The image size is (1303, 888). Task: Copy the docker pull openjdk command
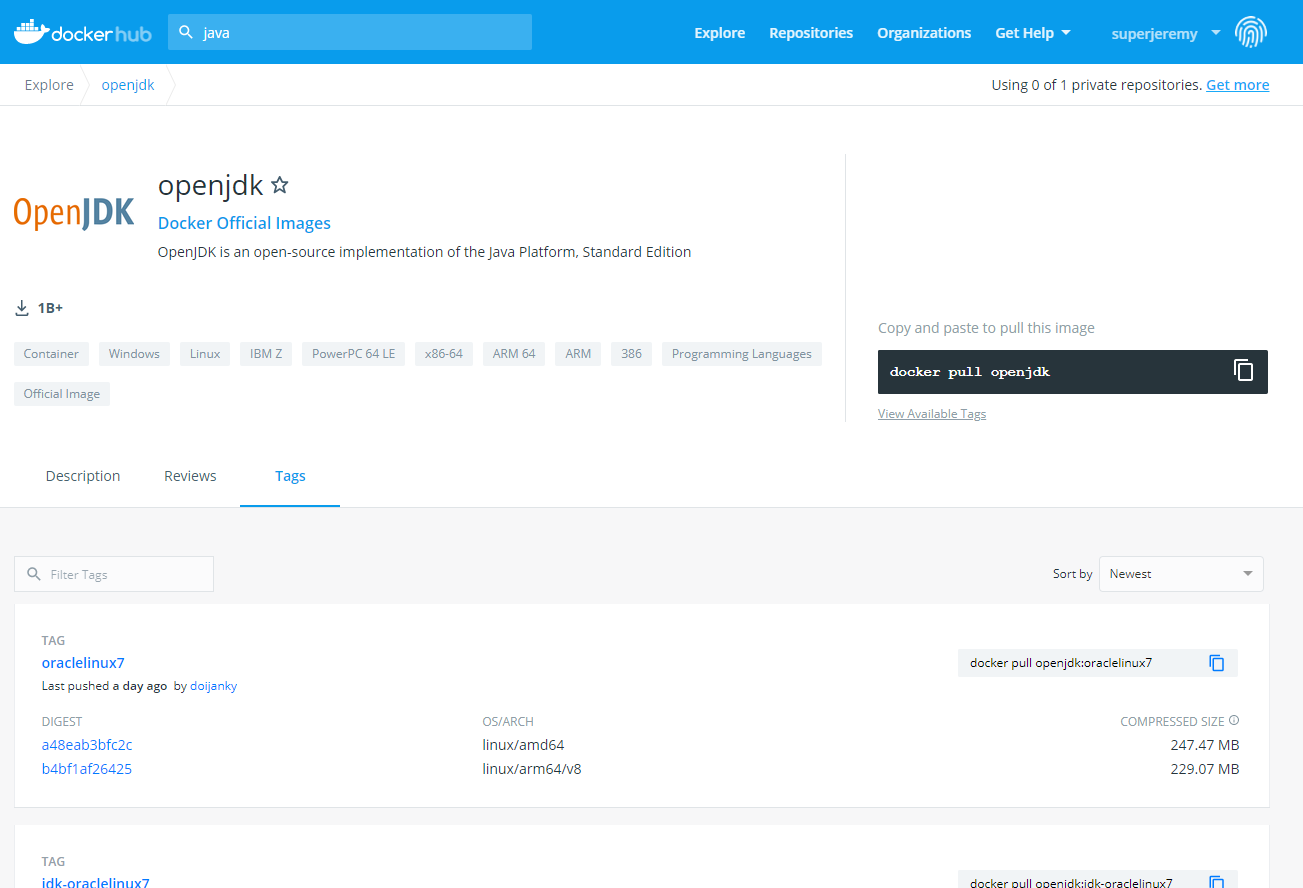click(1243, 371)
